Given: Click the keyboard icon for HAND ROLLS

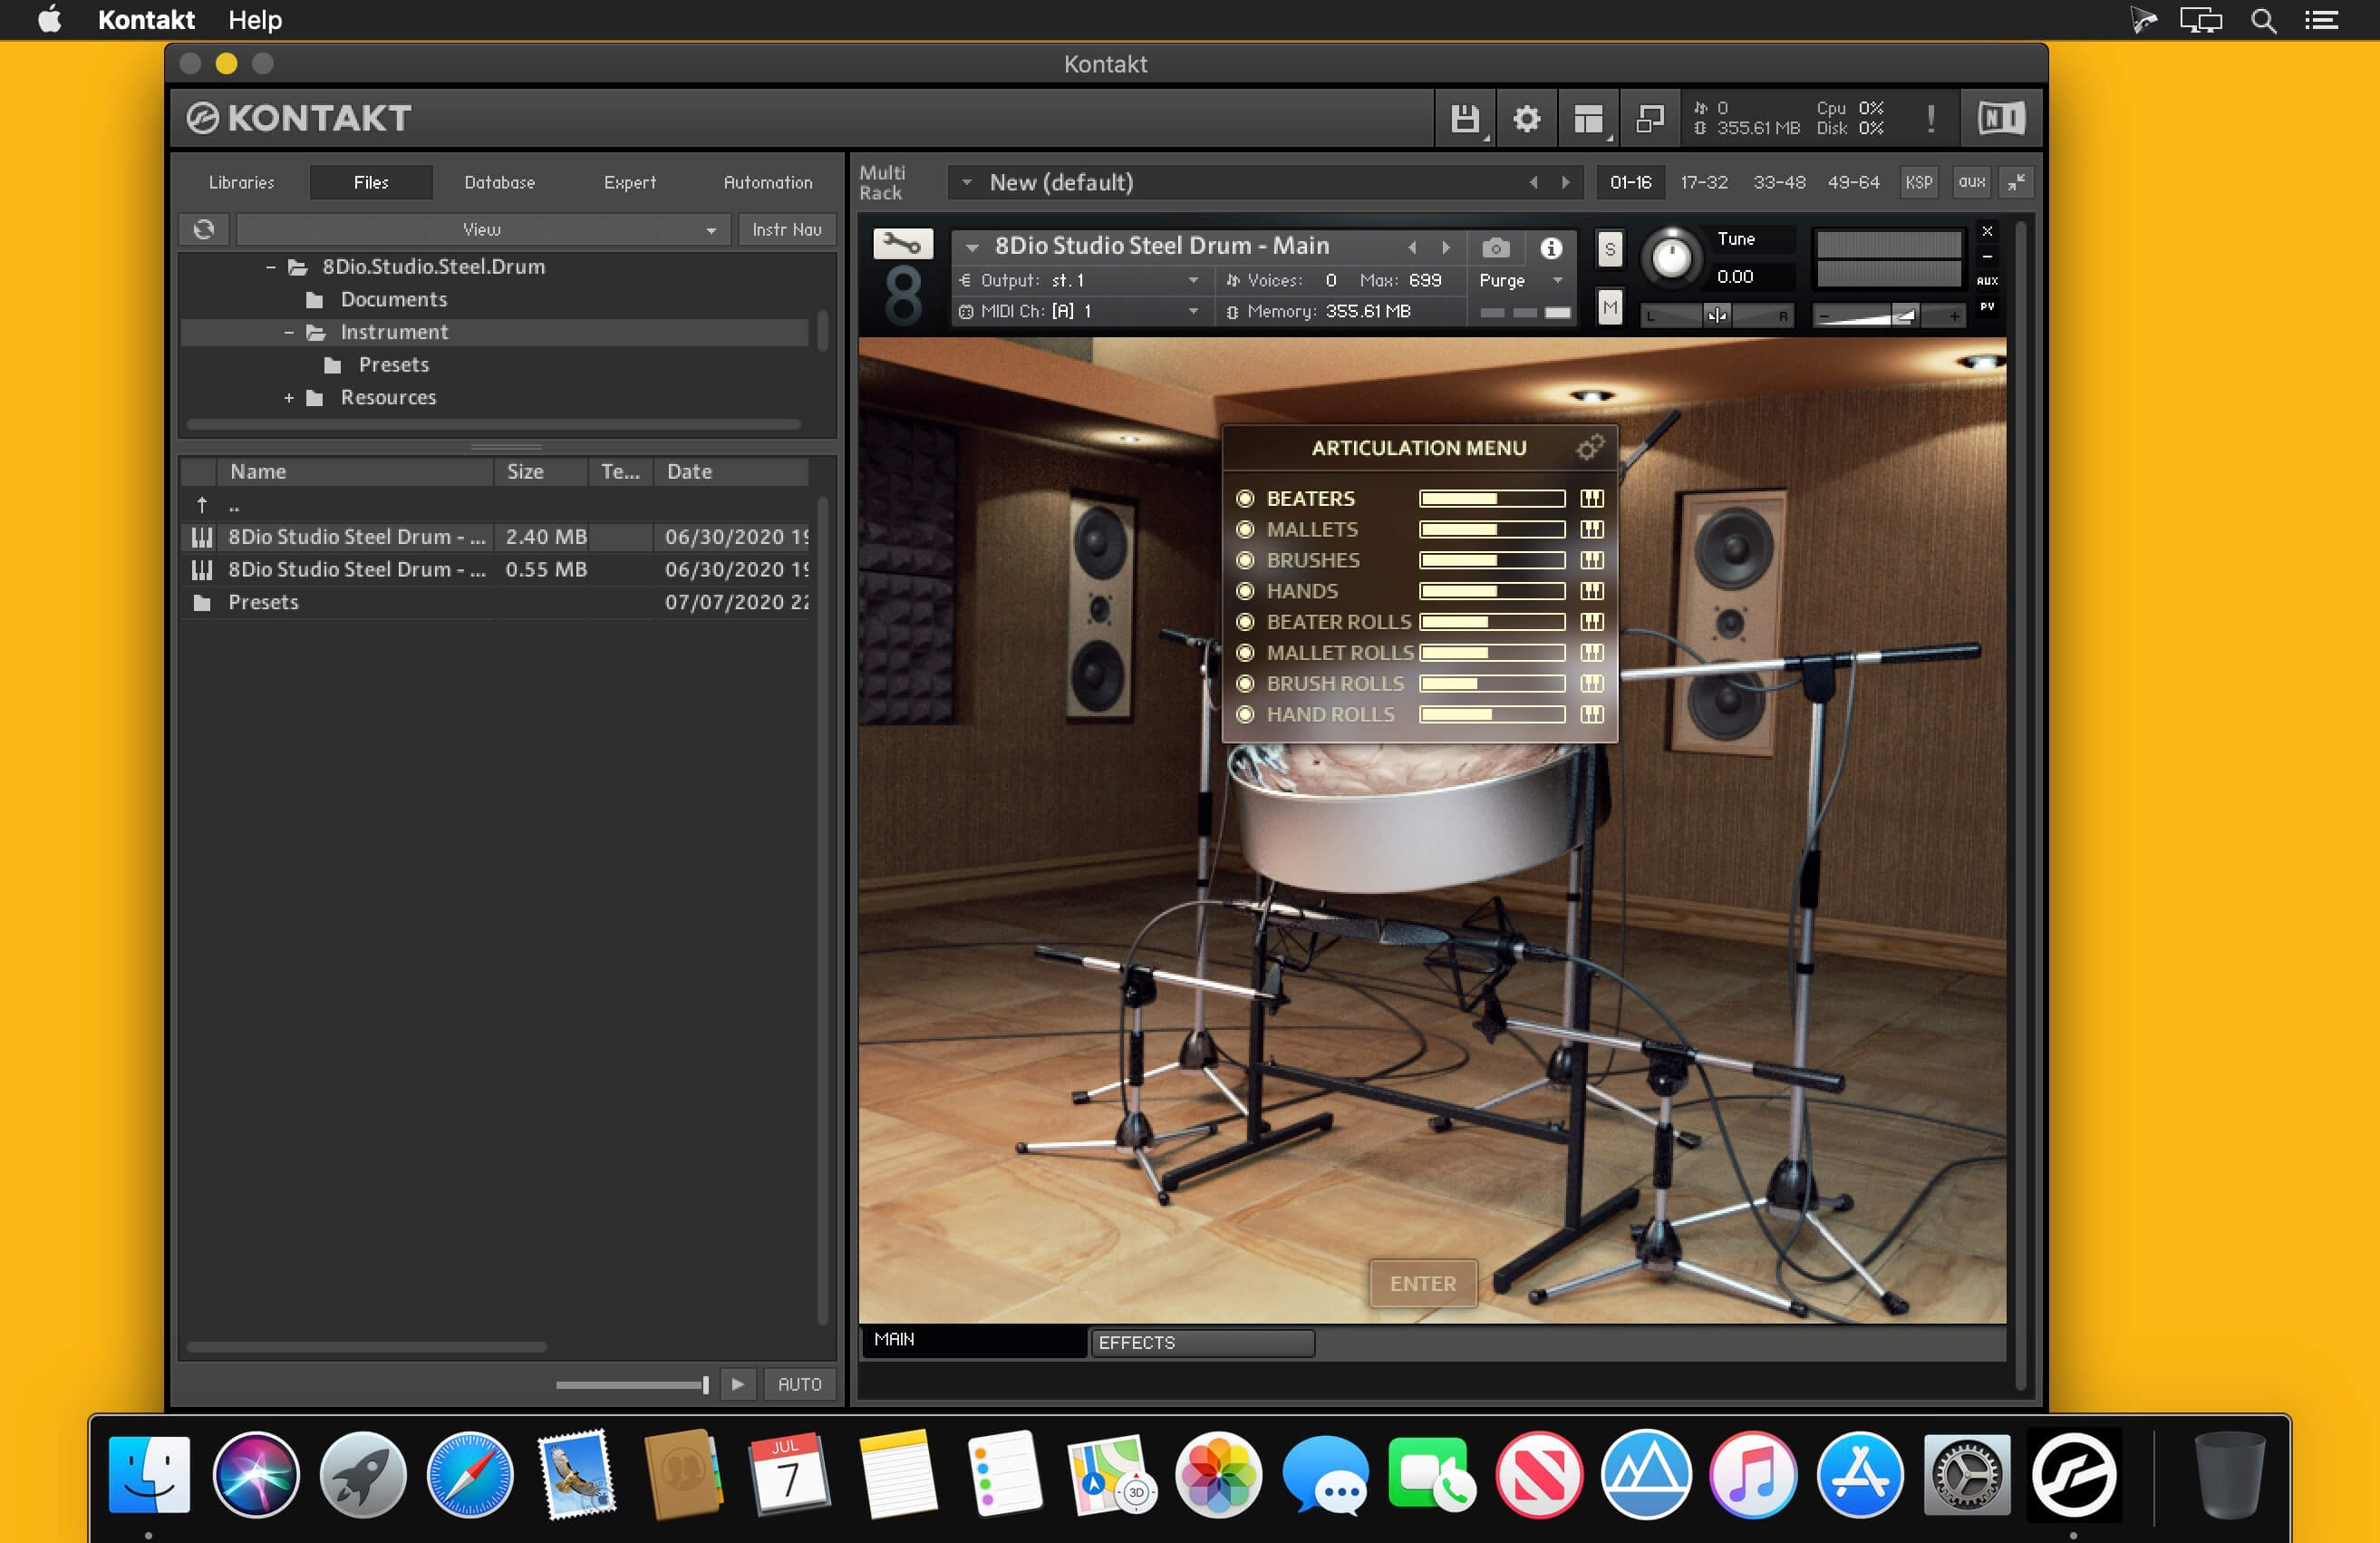Looking at the screenshot, I should point(1592,714).
